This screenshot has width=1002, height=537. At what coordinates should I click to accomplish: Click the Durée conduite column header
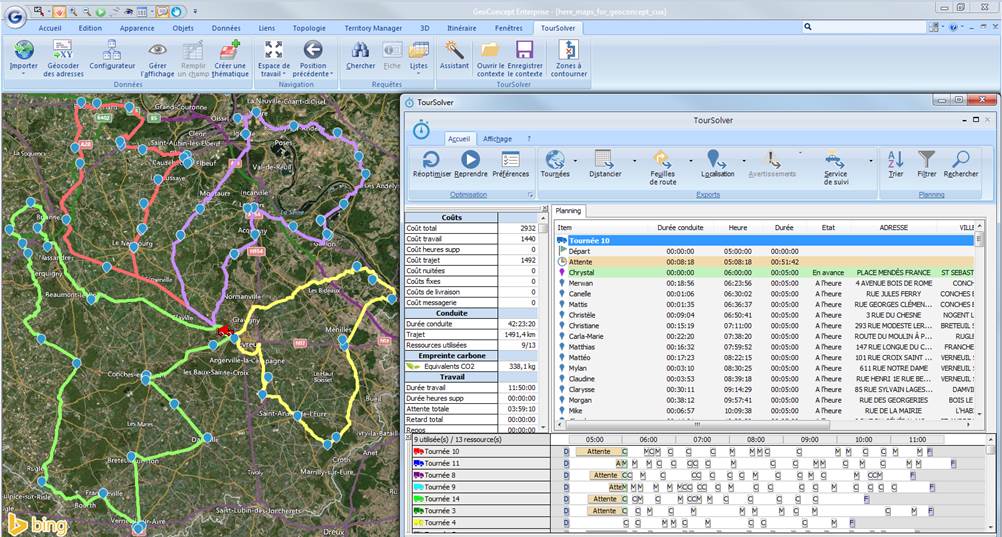tap(680, 228)
